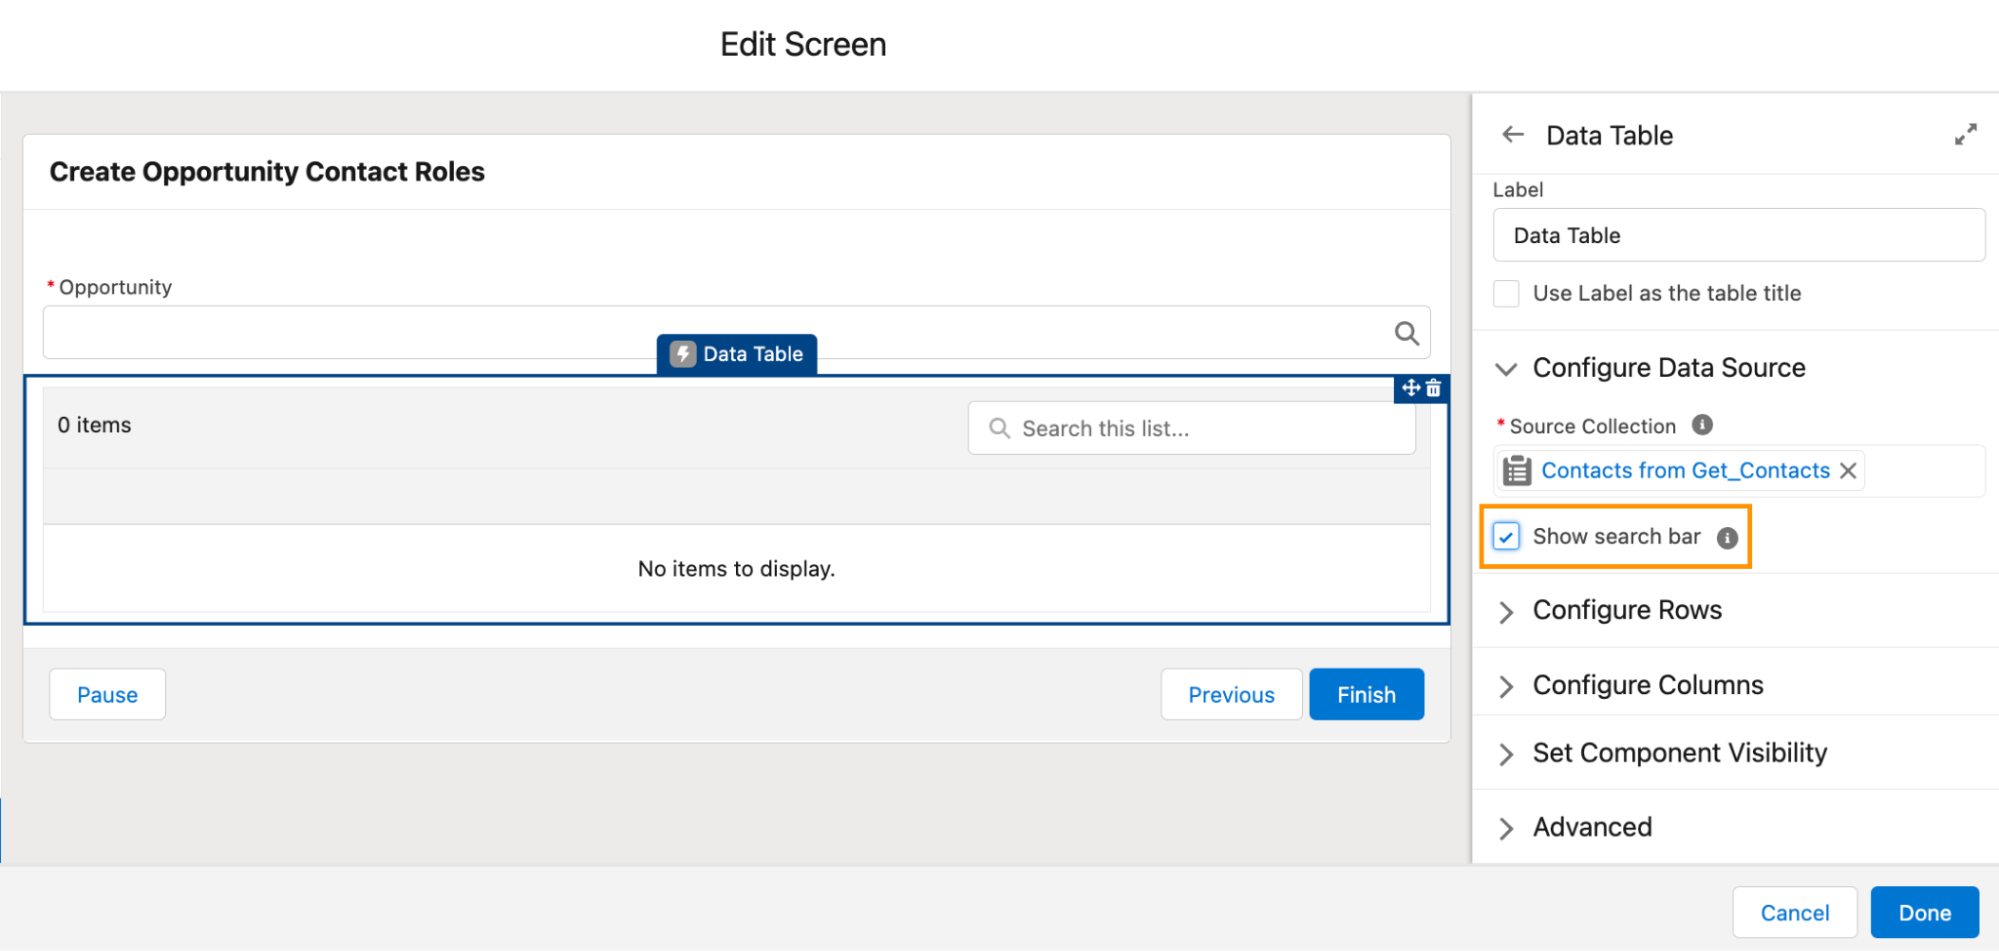Click the clipboard icon in Source Collection pill

click(1517, 470)
